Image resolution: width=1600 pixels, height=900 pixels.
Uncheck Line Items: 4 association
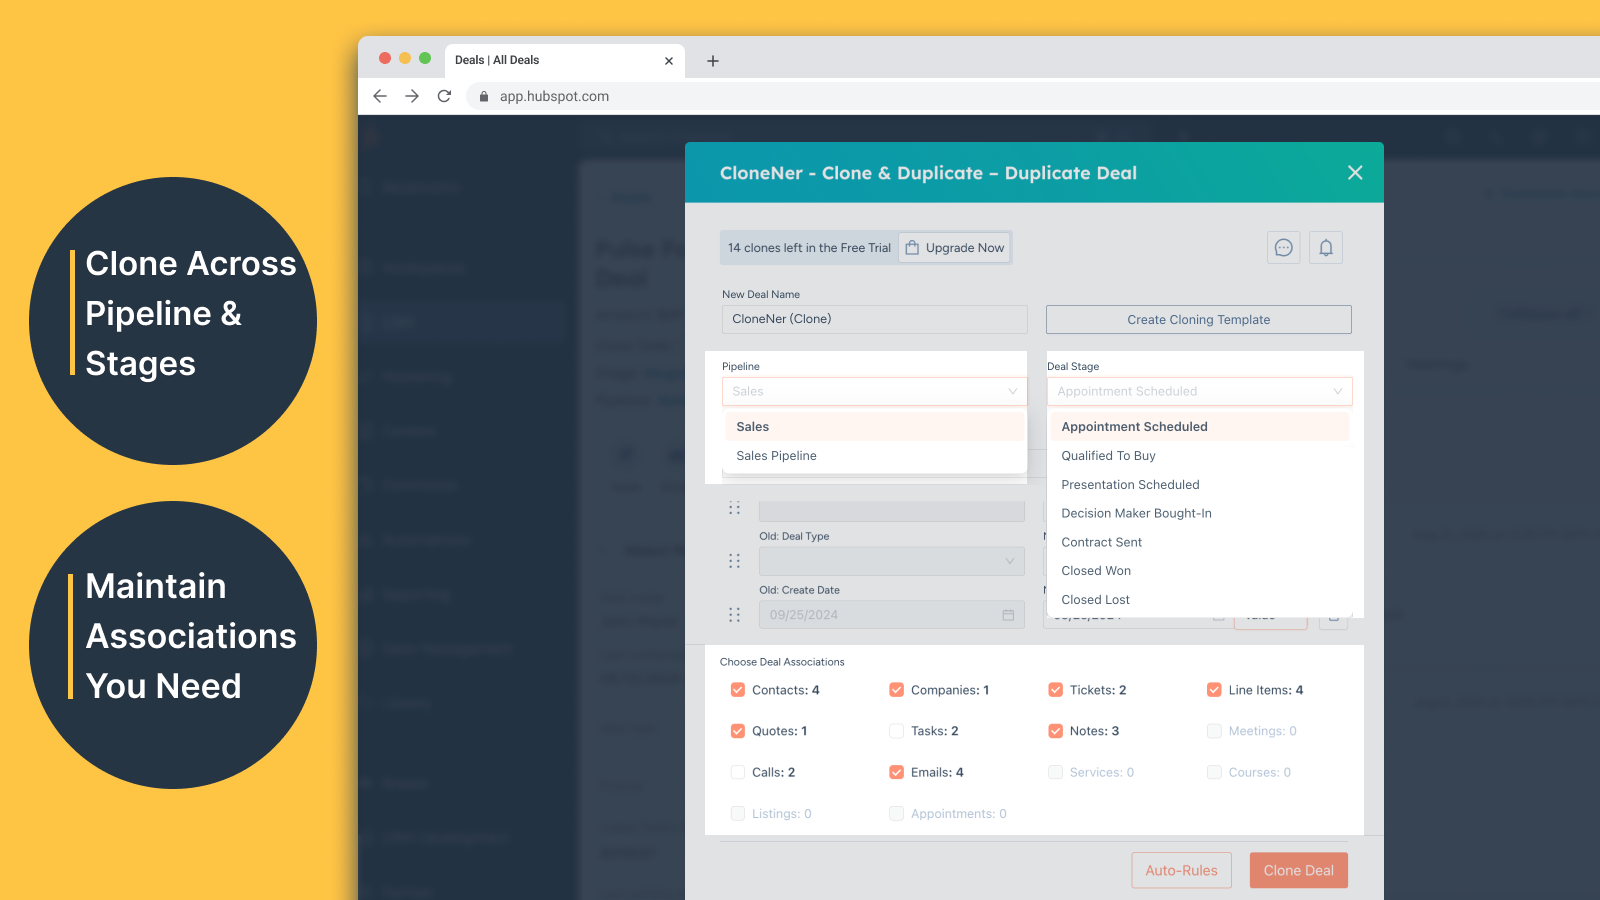(x=1214, y=690)
